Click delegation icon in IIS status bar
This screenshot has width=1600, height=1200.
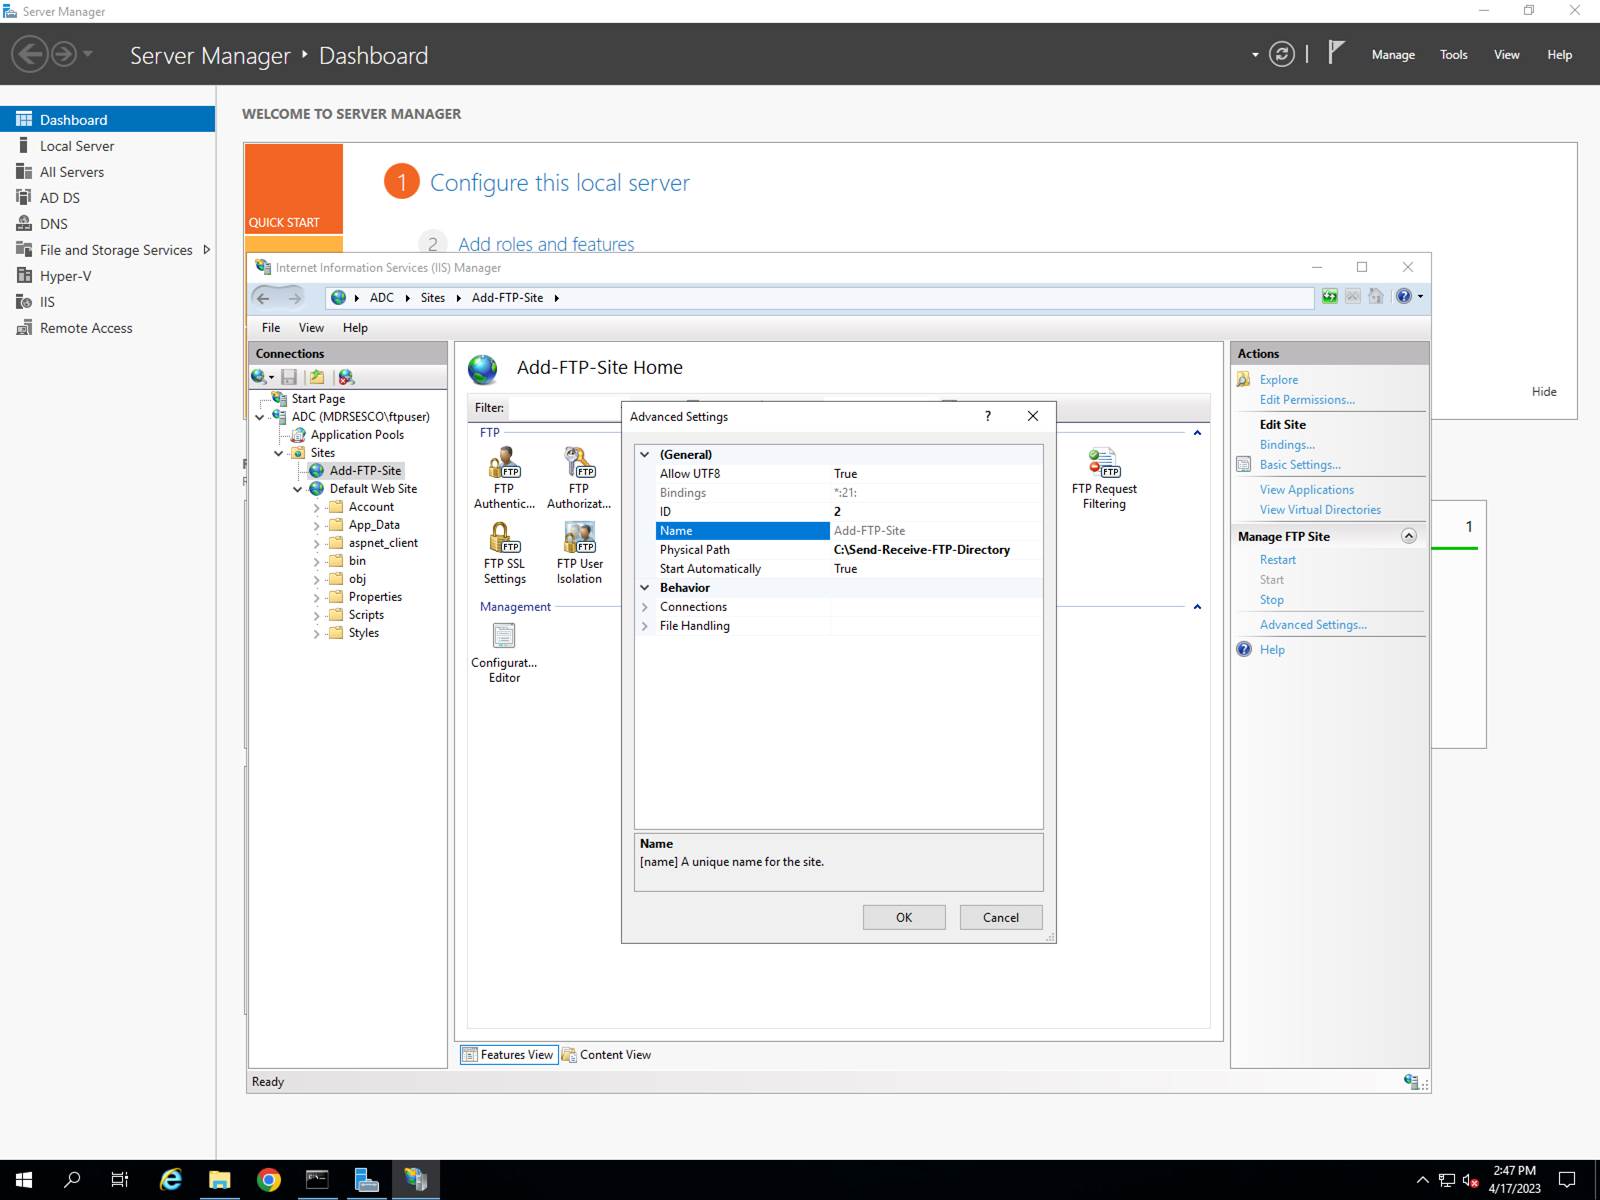[x=1412, y=1081]
